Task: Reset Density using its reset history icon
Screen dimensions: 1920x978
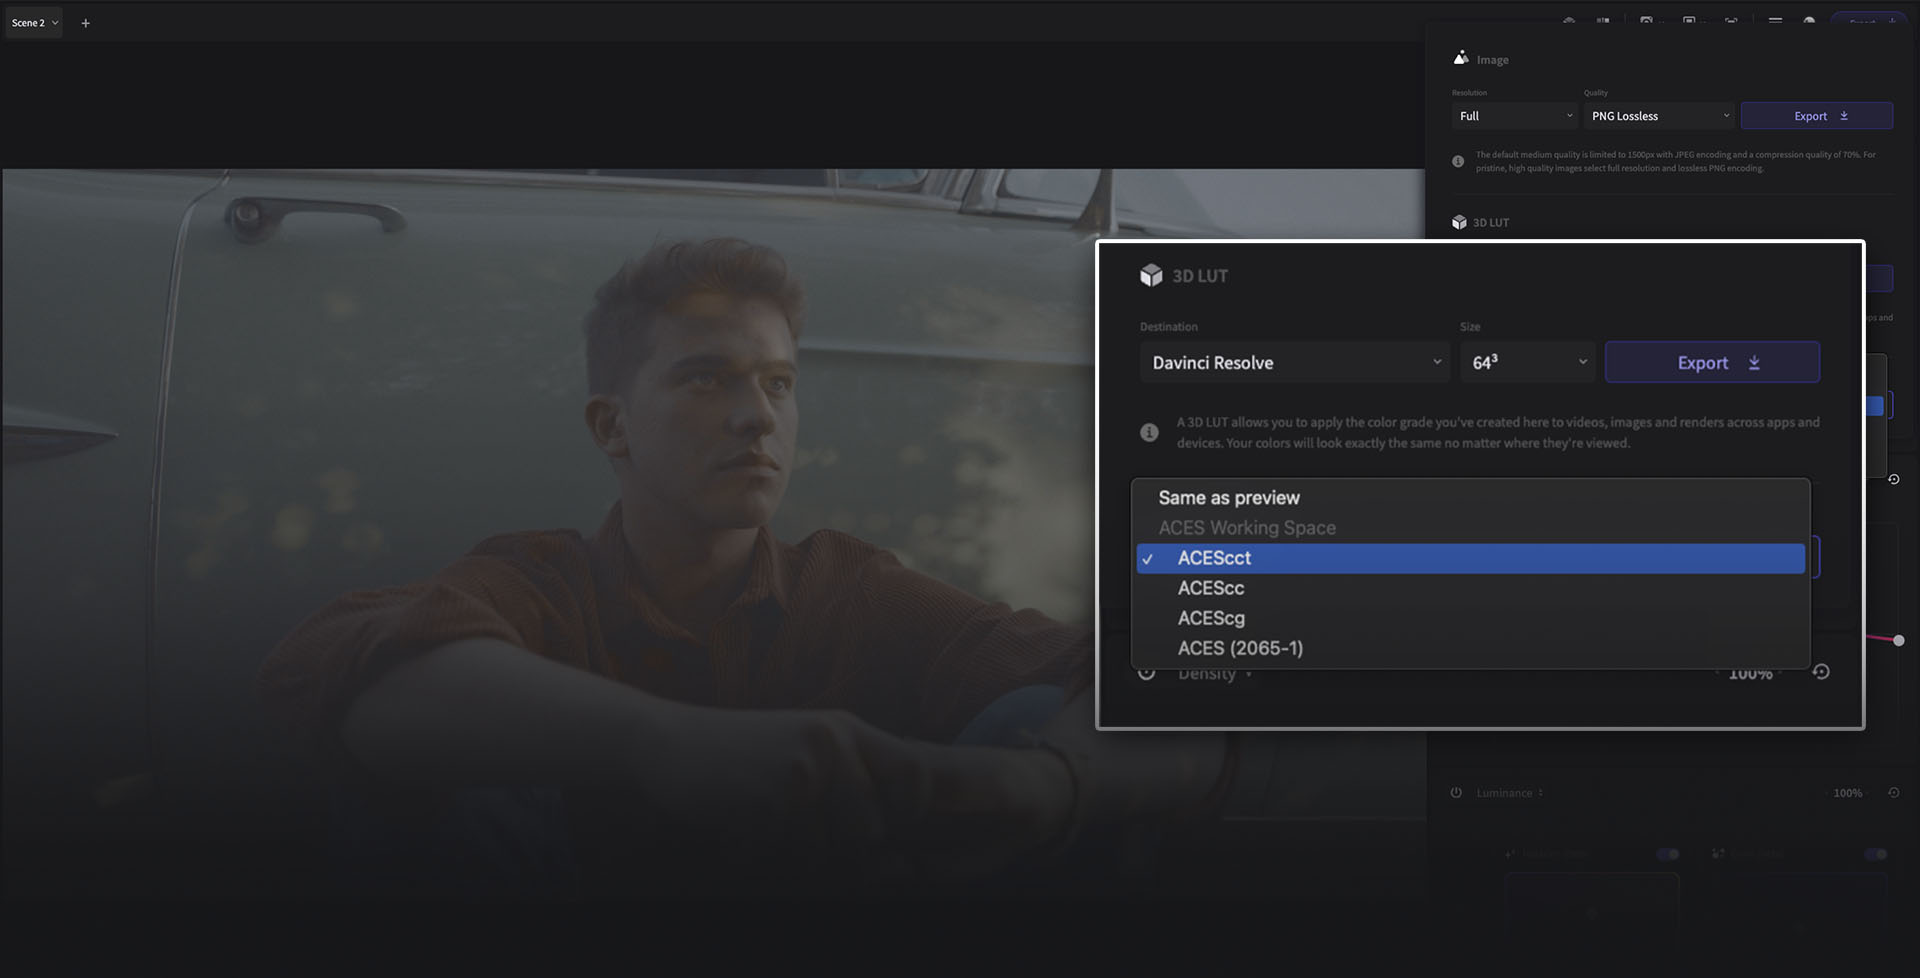Action: pyautogui.click(x=1822, y=672)
